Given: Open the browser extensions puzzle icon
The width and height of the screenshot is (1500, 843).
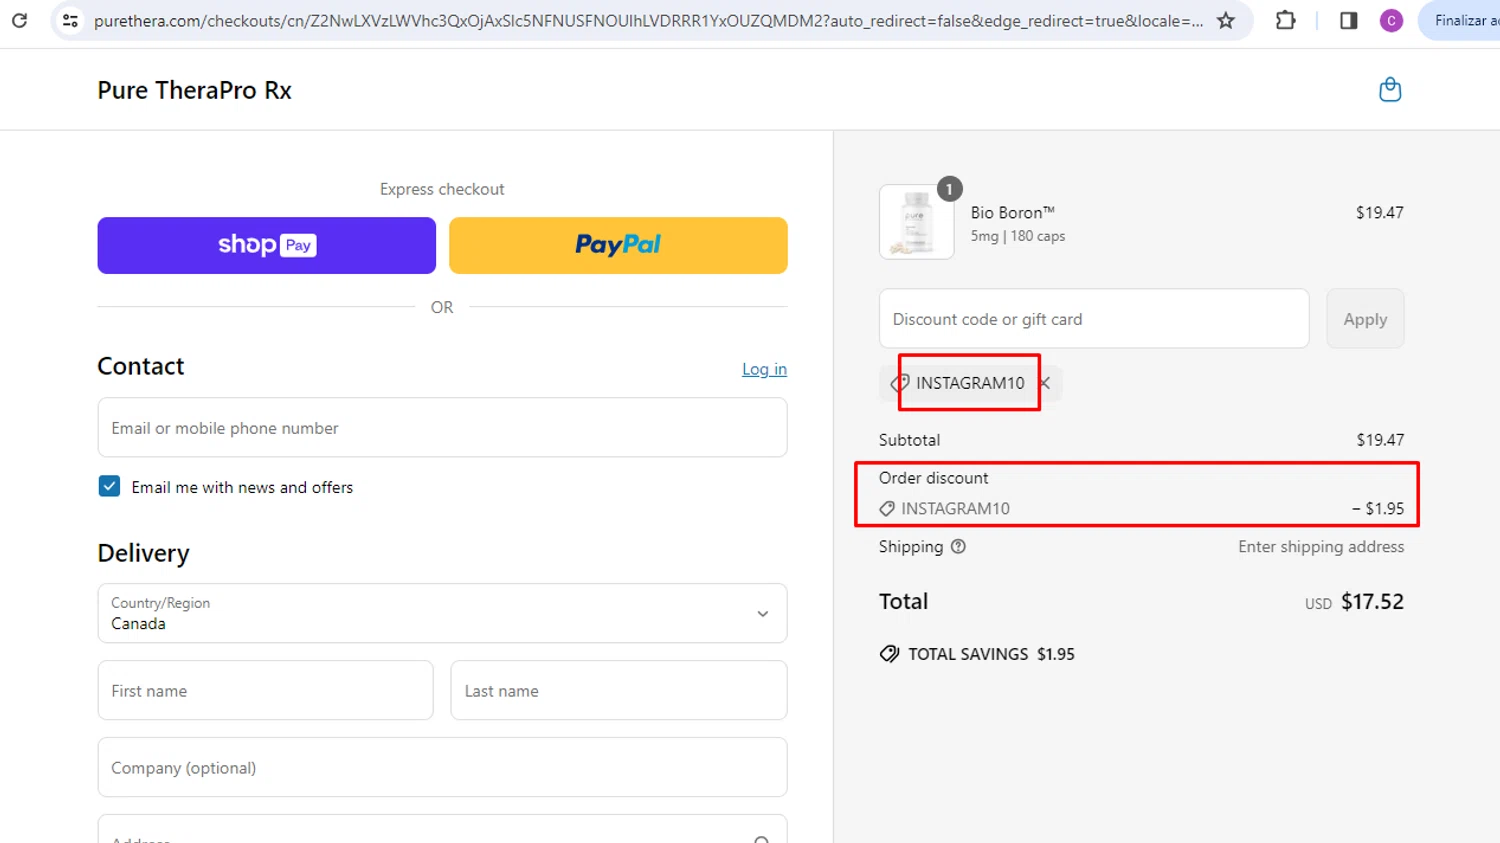Looking at the screenshot, I should click(1285, 20).
